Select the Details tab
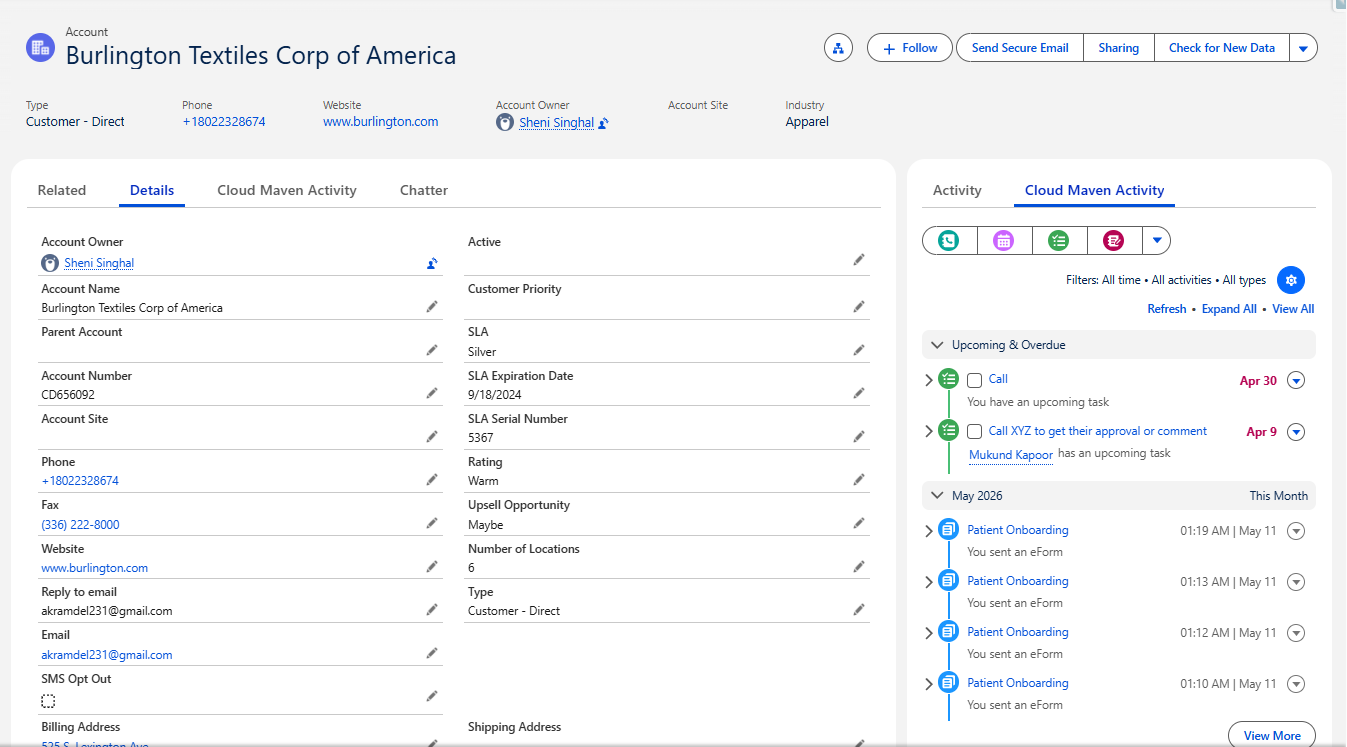1347x747 pixels. click(152, 190)
